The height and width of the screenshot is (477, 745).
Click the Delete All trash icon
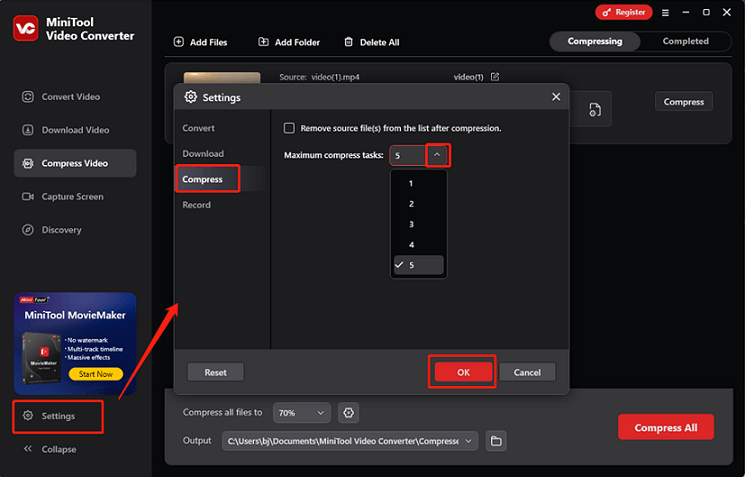click(x=349, y=42)
